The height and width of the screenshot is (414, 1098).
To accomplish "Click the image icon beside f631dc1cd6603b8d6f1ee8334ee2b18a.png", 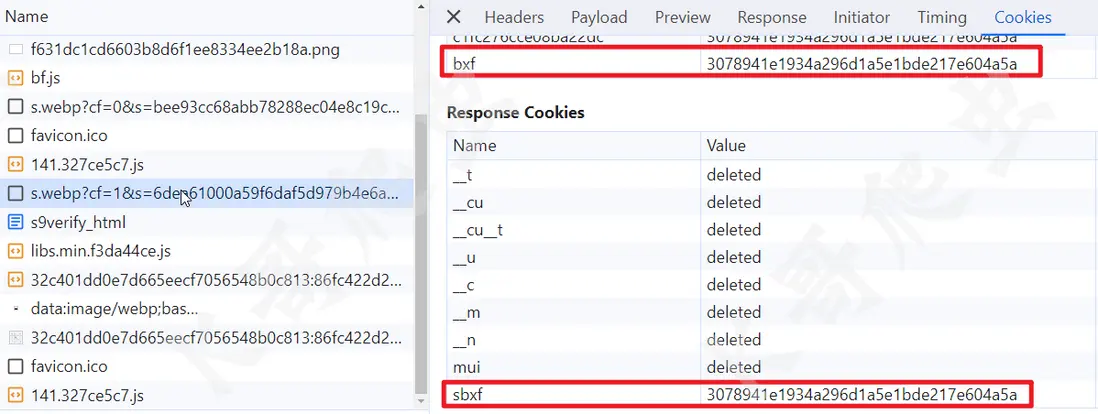I will click(x=15, y=48).
